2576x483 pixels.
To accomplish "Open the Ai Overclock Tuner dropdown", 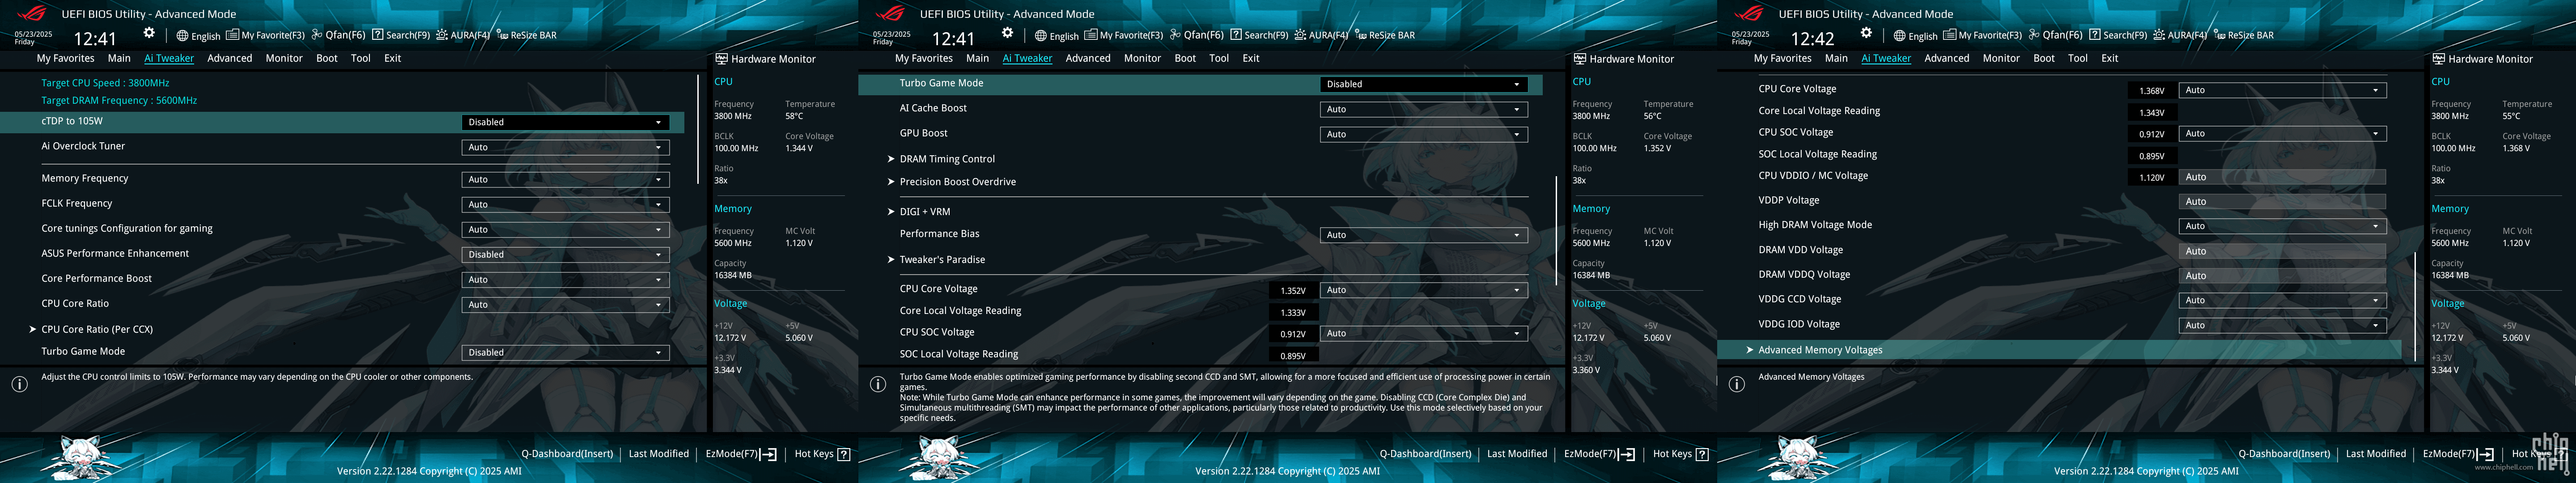I will (x=565, y=147).
